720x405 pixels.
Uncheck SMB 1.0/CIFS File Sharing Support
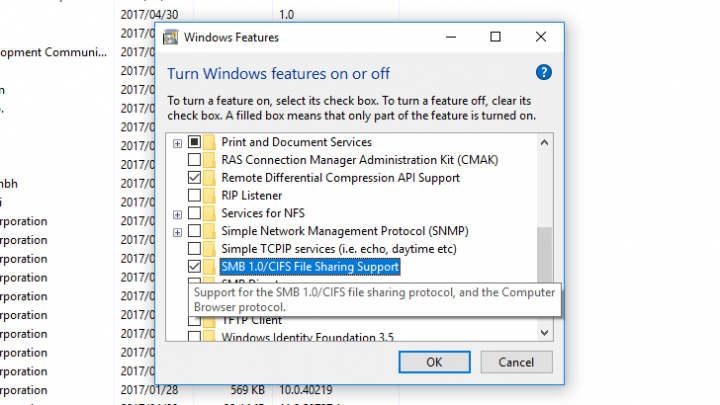tap(194, 266)
